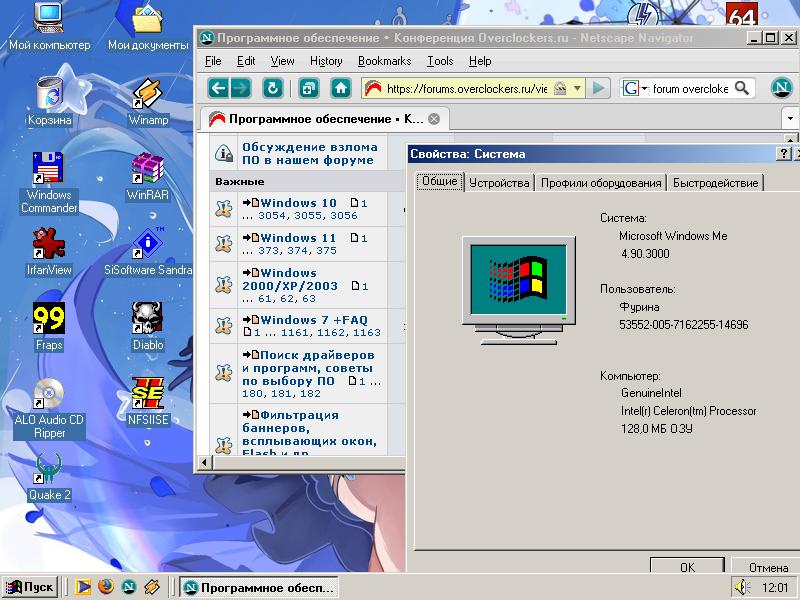Screen dimensions: 800x600
Task: Open the Bookmarks menu
Action: pyautogui.click(x=385, y=61)
